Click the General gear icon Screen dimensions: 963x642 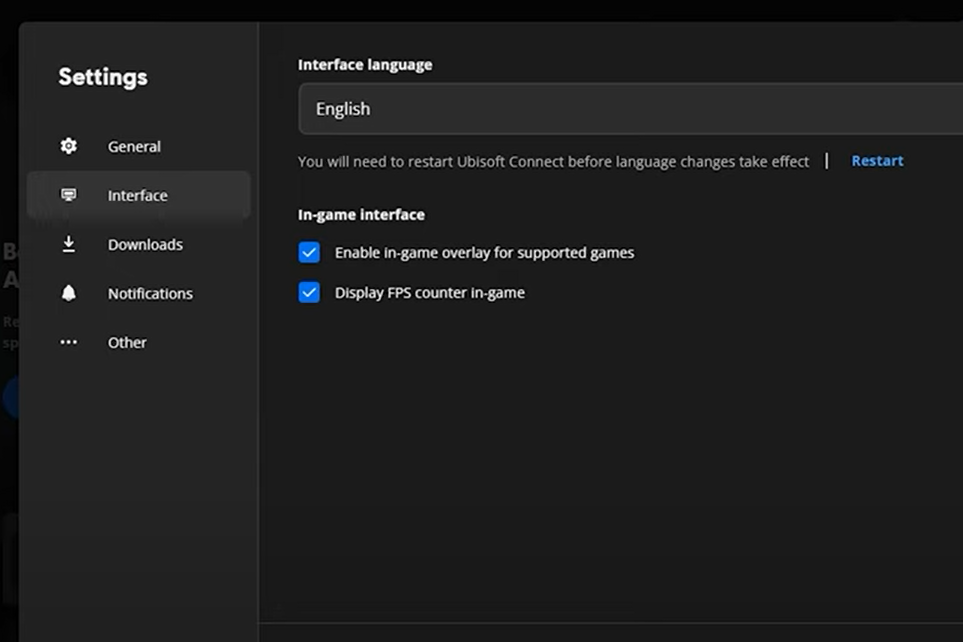(x=69, y=146)
